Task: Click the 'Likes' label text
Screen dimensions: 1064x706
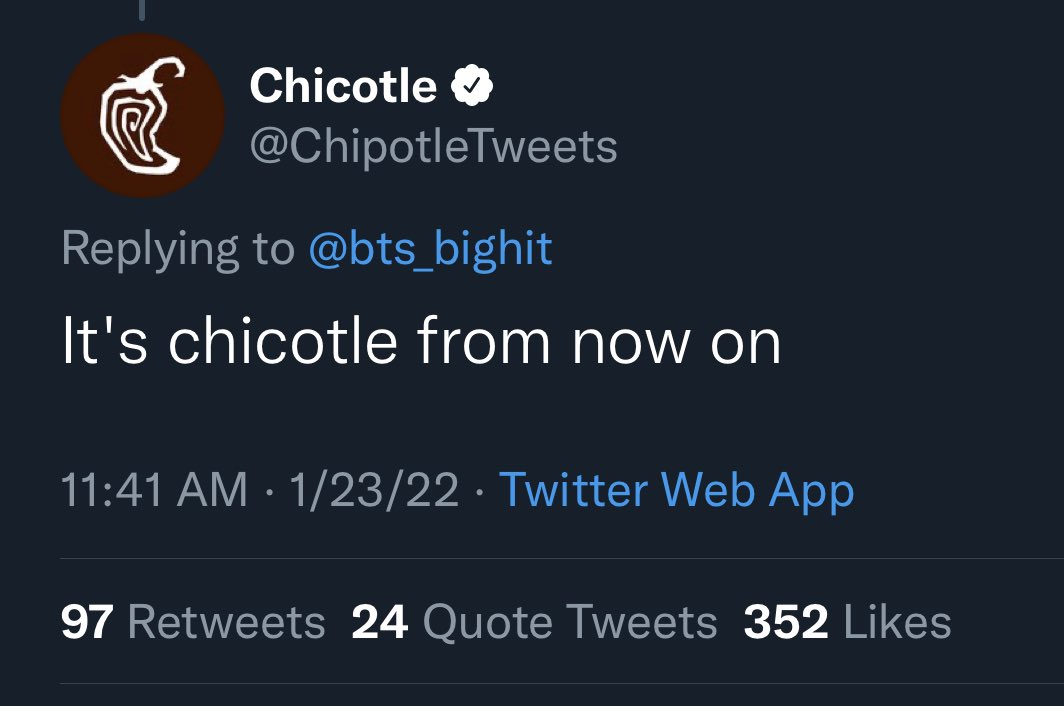Action: coord(897,622)
